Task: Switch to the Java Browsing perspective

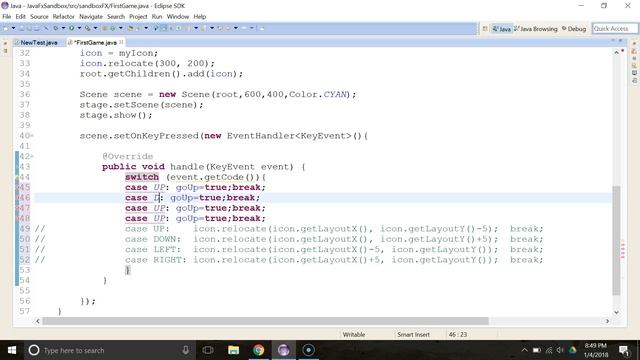Action: (536, 29)
